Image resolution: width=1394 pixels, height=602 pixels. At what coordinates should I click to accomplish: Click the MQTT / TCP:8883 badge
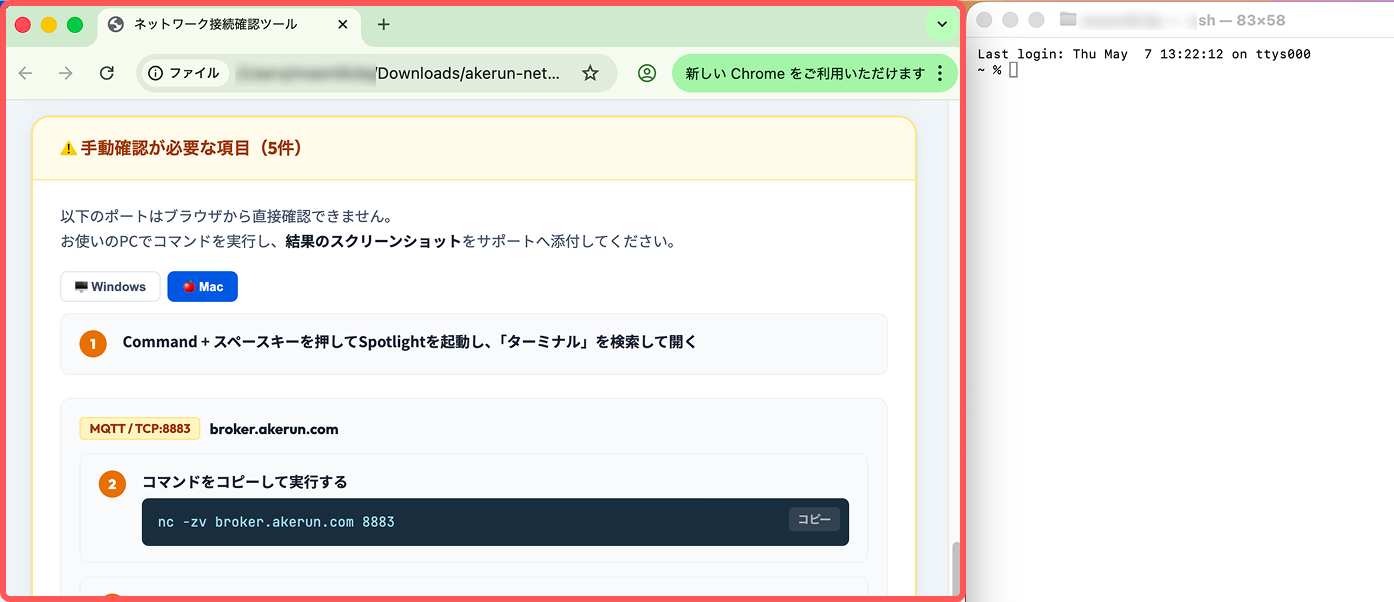[140, 429]
